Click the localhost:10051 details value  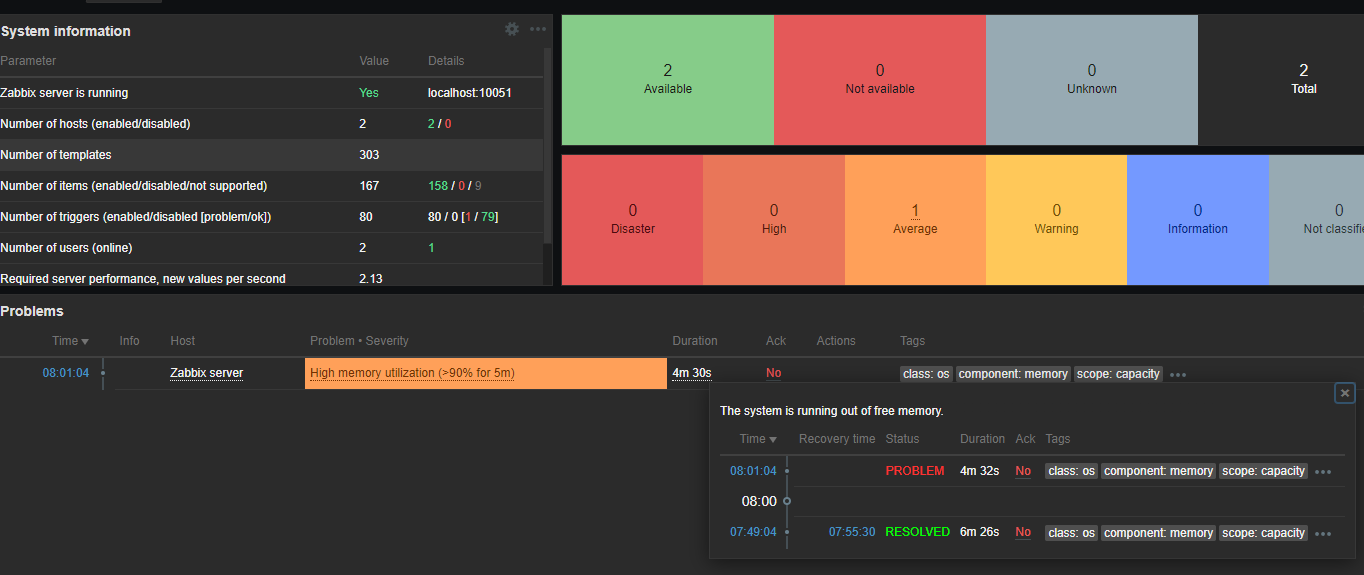tap(470, 93)
